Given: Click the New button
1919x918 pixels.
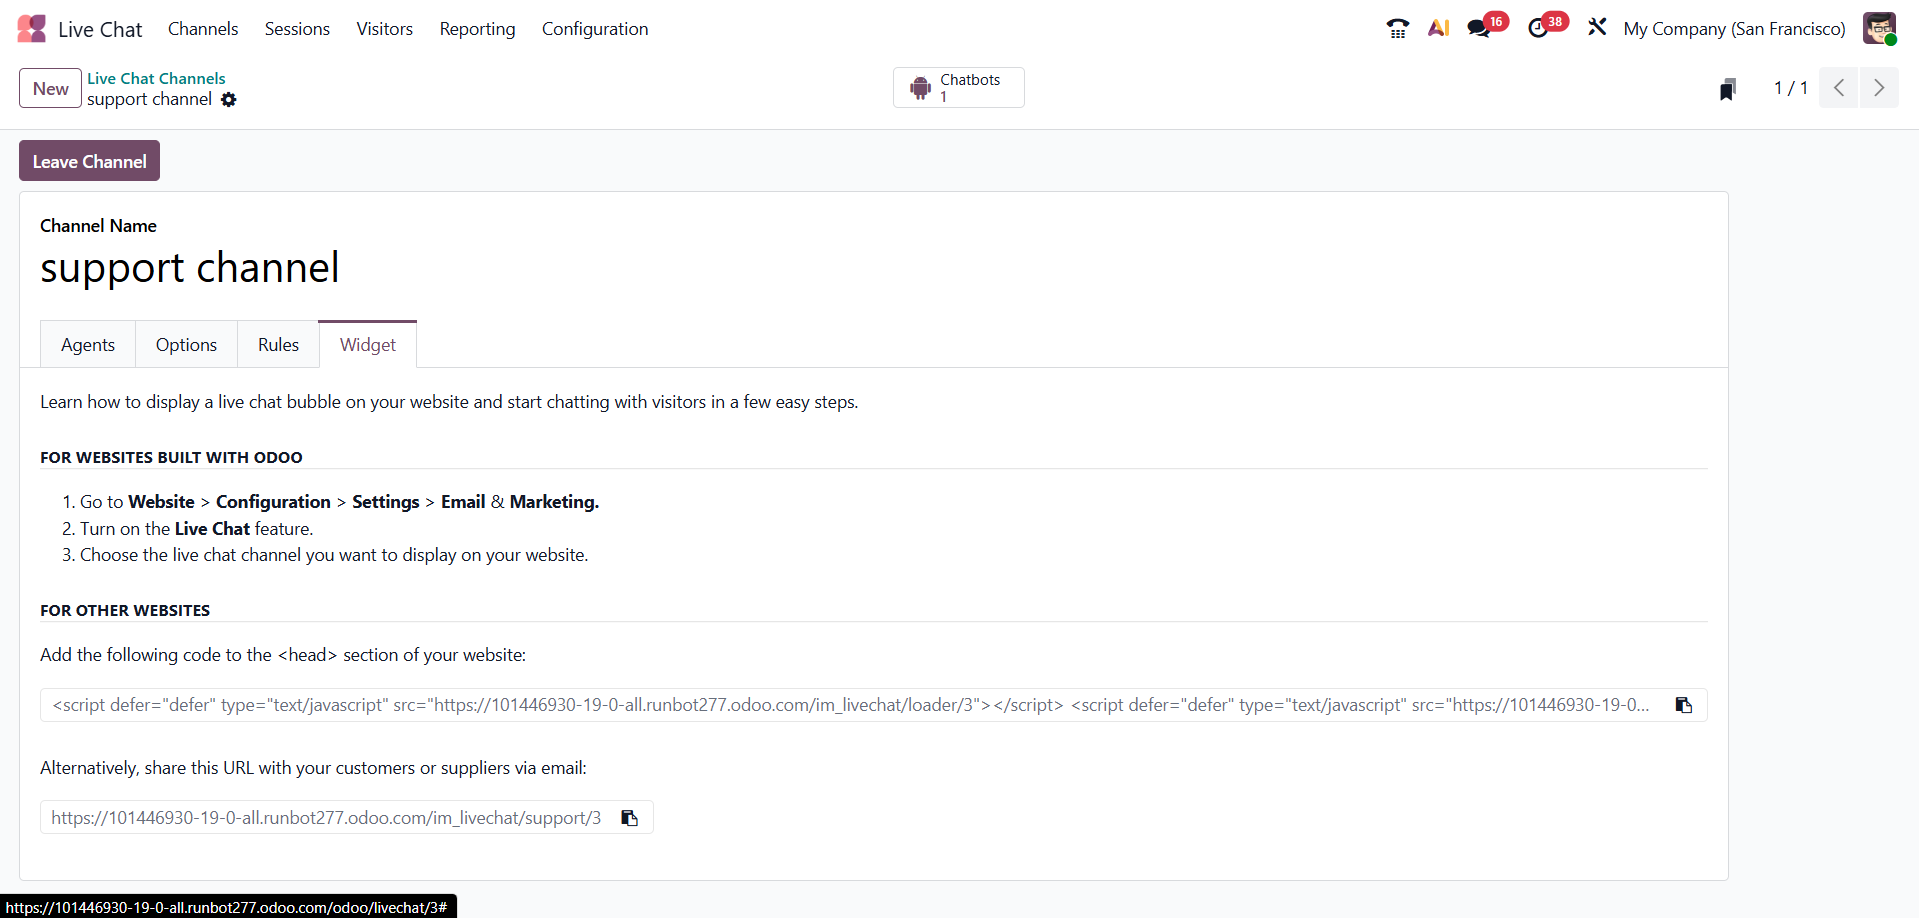Looking at the screenshot, I should pyautogui.click(x=50, y=89).
